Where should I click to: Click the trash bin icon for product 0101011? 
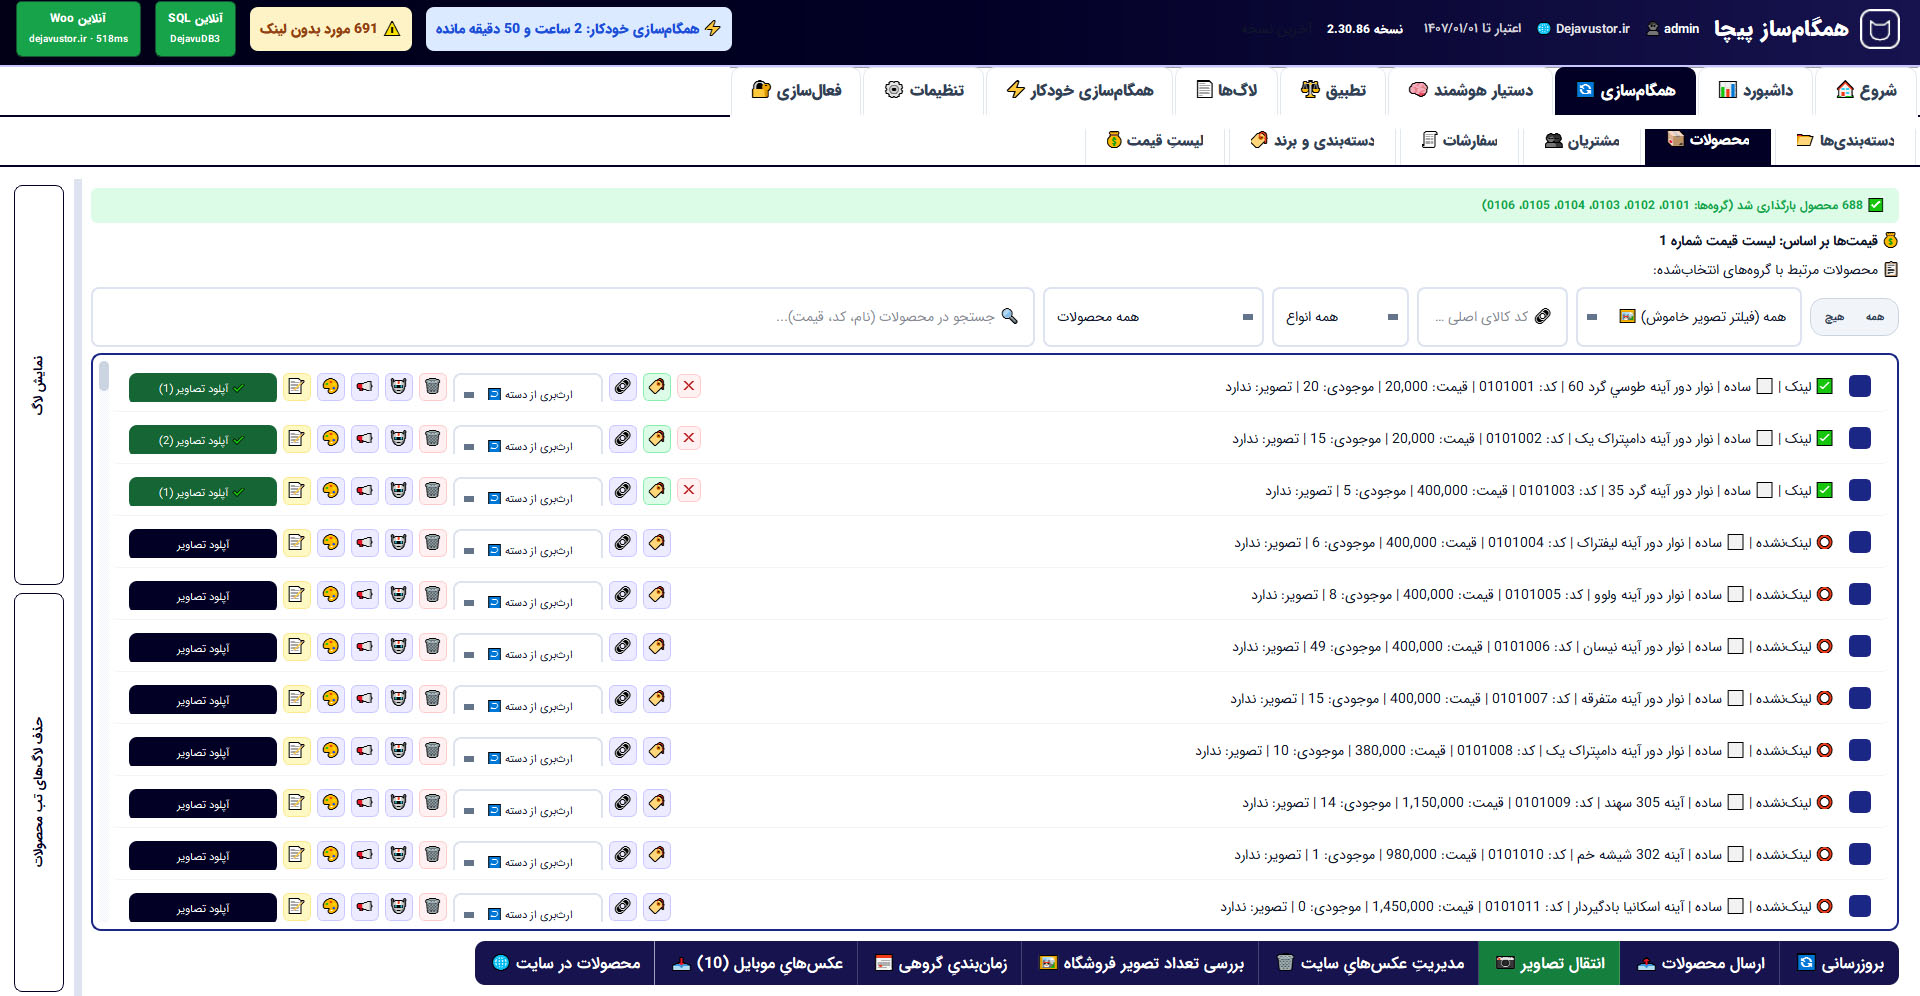[432, 906]
